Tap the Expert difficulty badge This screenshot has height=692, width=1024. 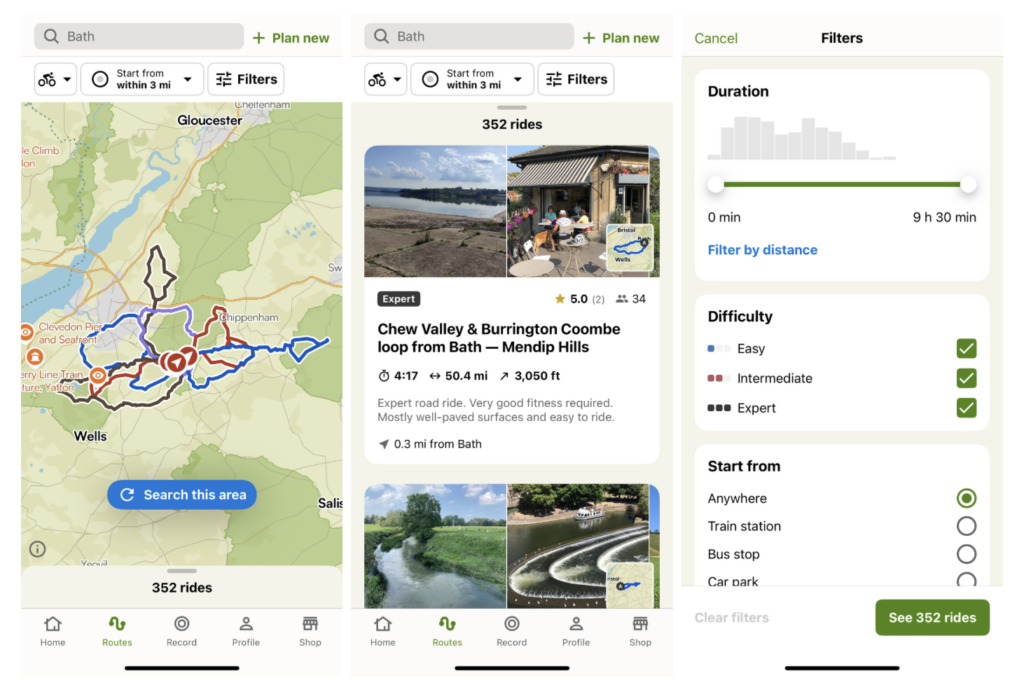coord(398,299)
